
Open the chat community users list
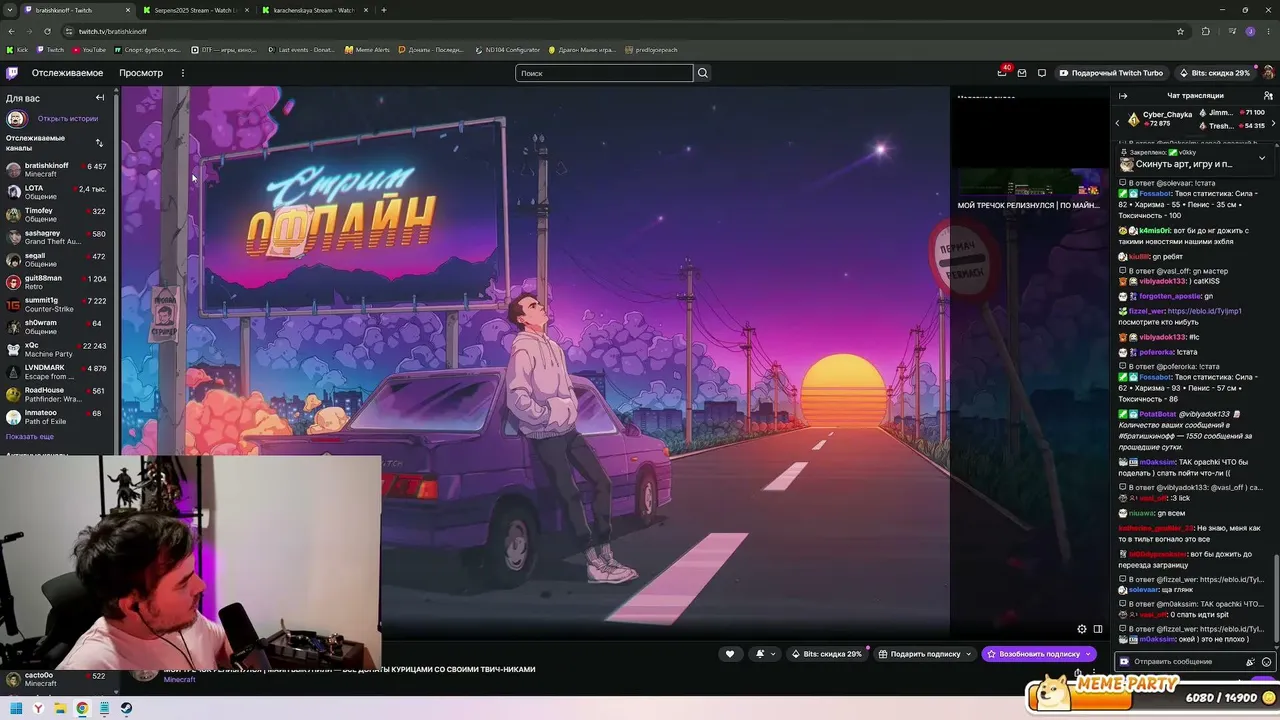[1268, 96]
